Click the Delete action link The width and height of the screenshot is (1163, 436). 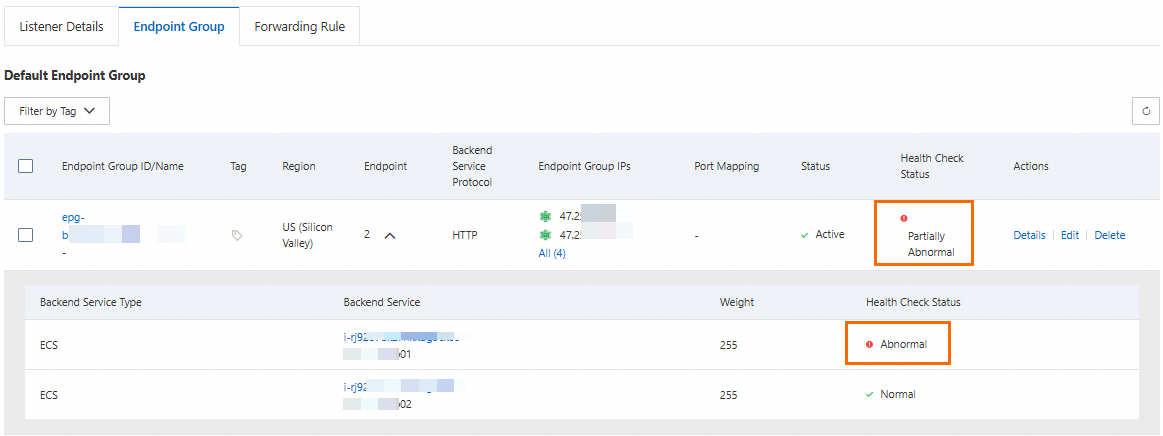(x=1109, y=235)
